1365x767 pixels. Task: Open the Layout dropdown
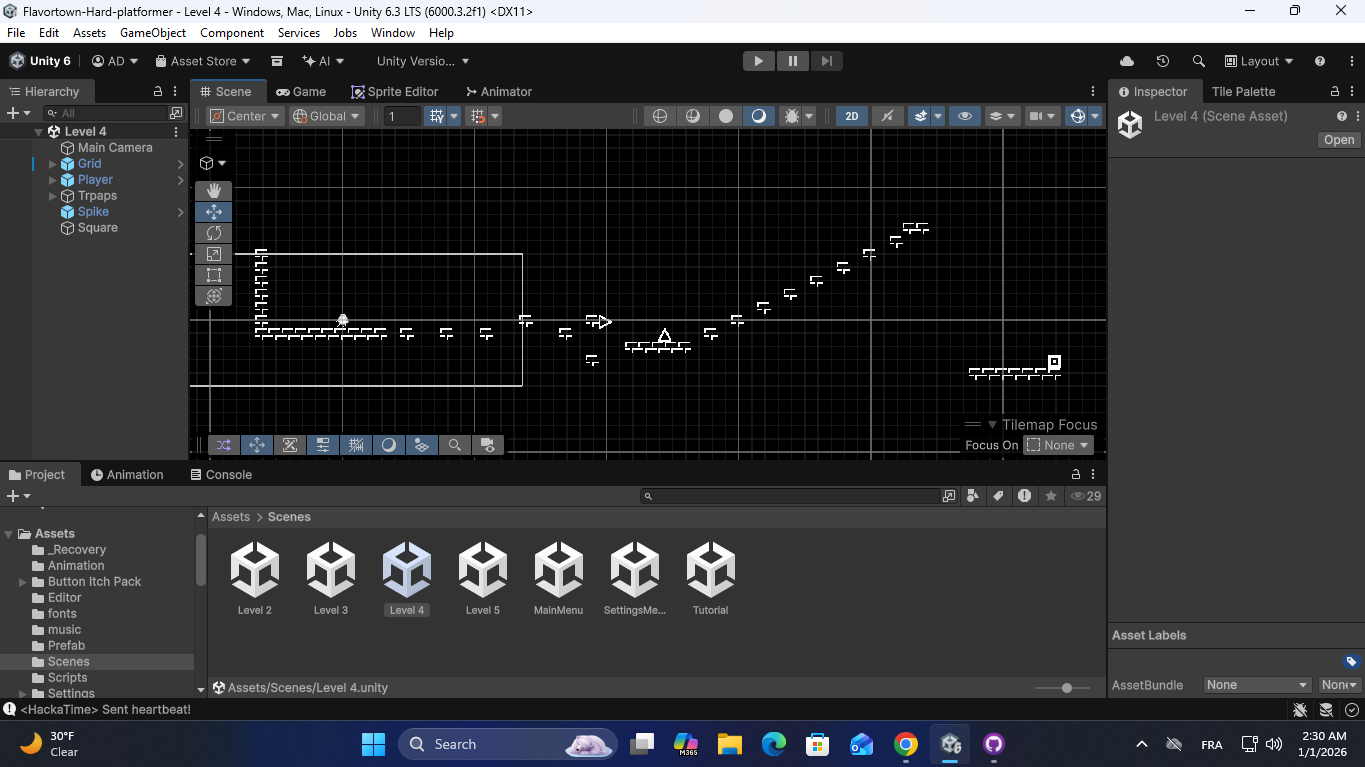(1259, 61)
